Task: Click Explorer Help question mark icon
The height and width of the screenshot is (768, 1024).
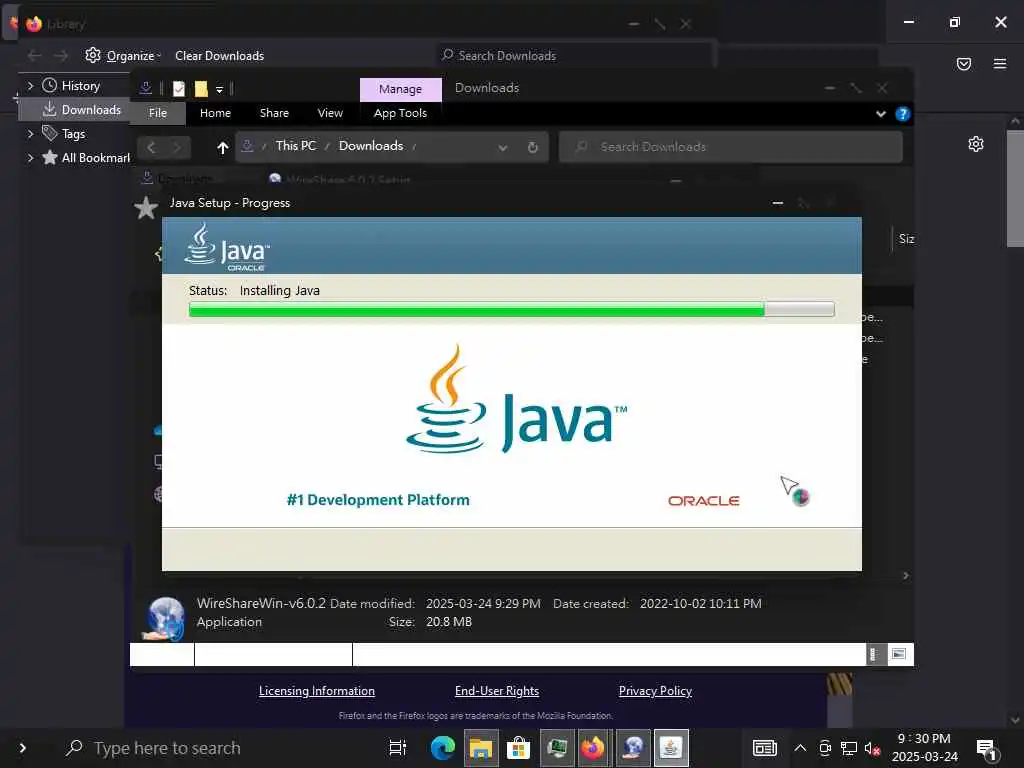Action: (x=903, y=114)
